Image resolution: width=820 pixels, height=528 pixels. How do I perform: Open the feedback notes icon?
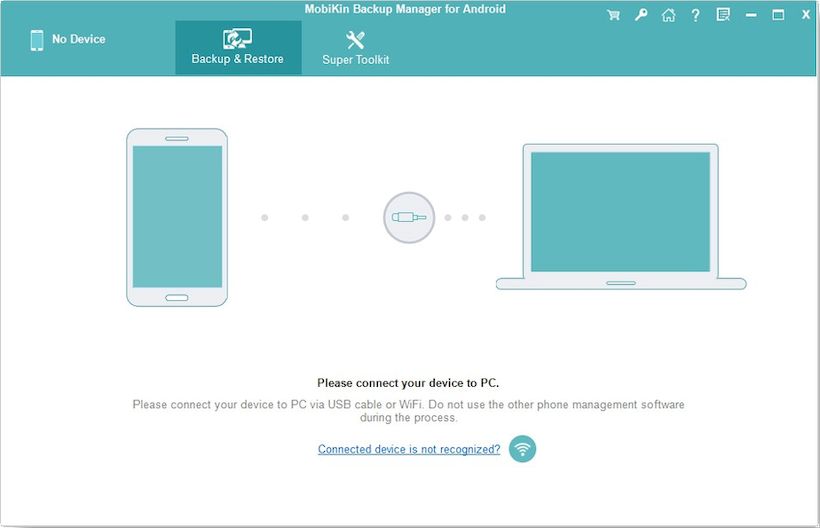tap(723, 15)
